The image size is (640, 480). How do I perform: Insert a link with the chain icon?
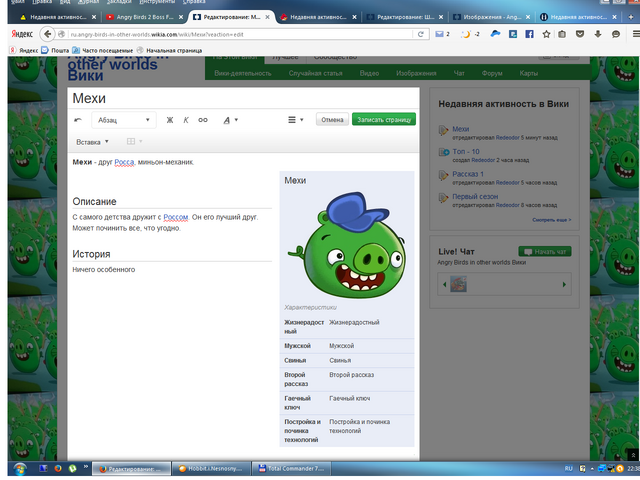[x=203, y=120]
